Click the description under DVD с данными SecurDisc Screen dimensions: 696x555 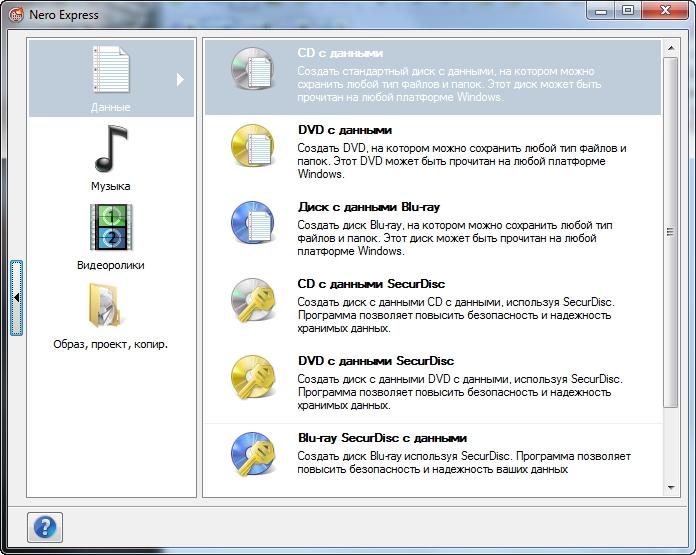coord(460,392)
